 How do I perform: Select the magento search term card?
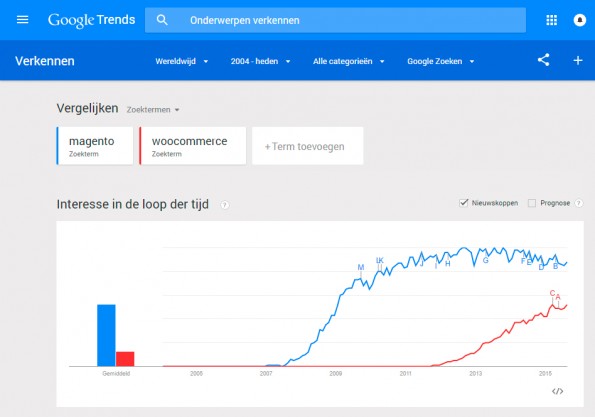click(95, 146)
